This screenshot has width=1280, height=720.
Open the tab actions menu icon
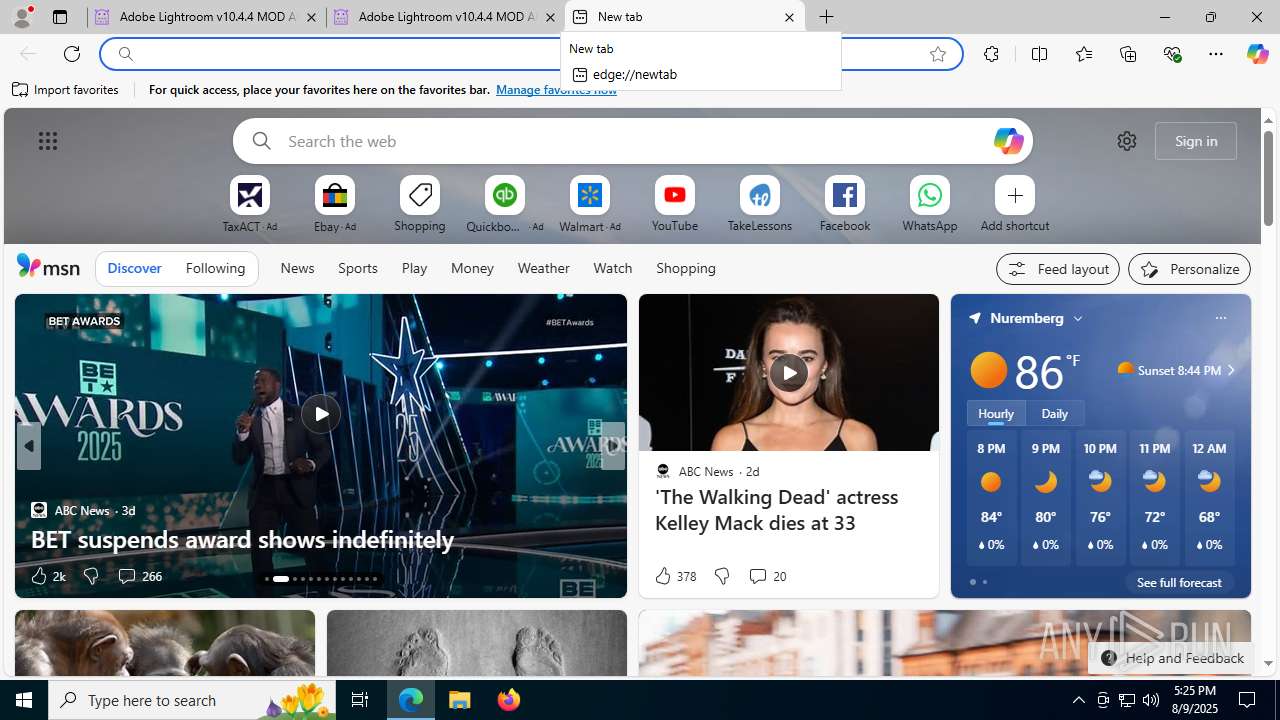click(x=60, y=17)
